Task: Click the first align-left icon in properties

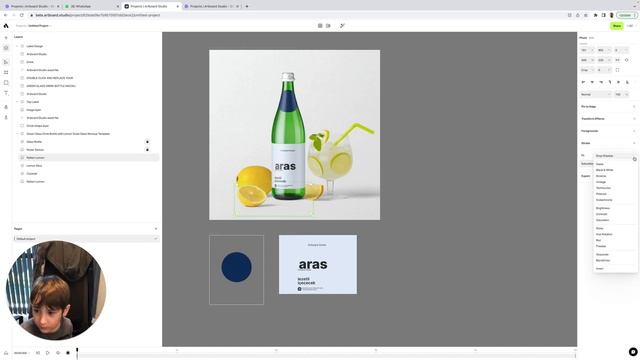Action: click(x=583, y=82)
